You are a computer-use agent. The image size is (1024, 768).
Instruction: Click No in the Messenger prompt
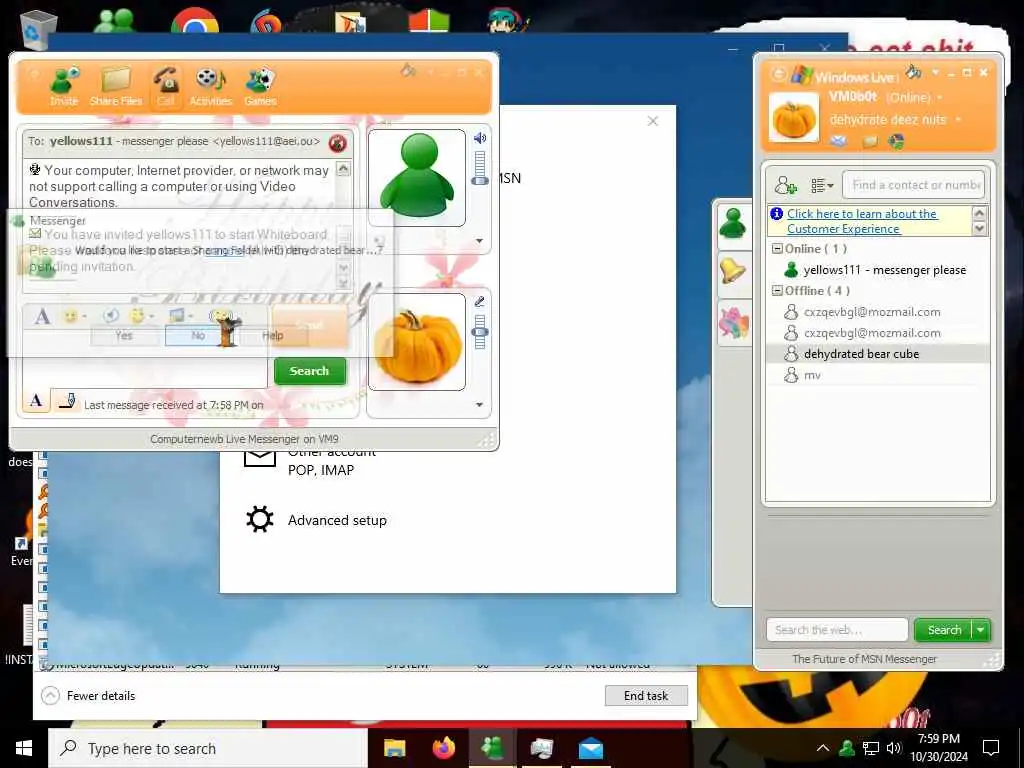[198, 335]
